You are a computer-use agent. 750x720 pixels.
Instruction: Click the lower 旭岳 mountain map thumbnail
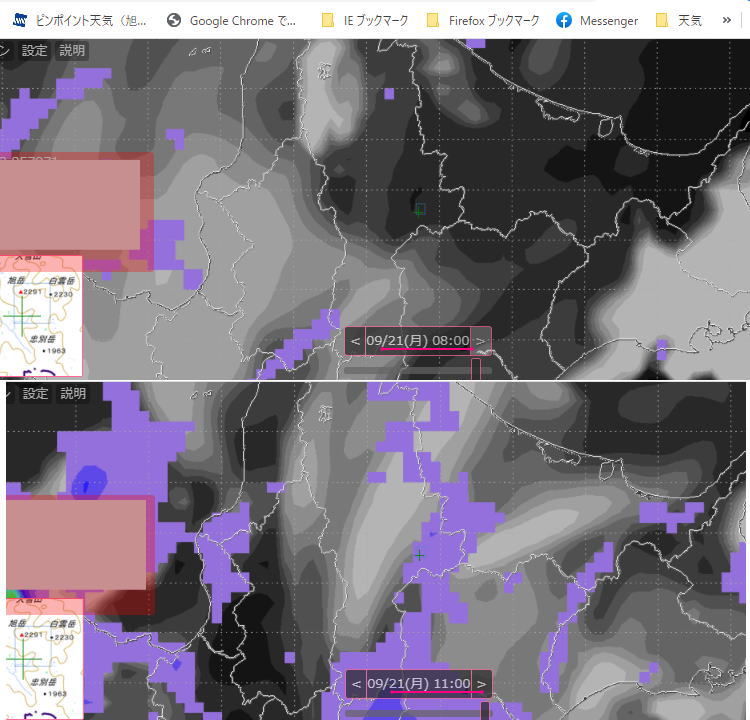click(41, 667)
